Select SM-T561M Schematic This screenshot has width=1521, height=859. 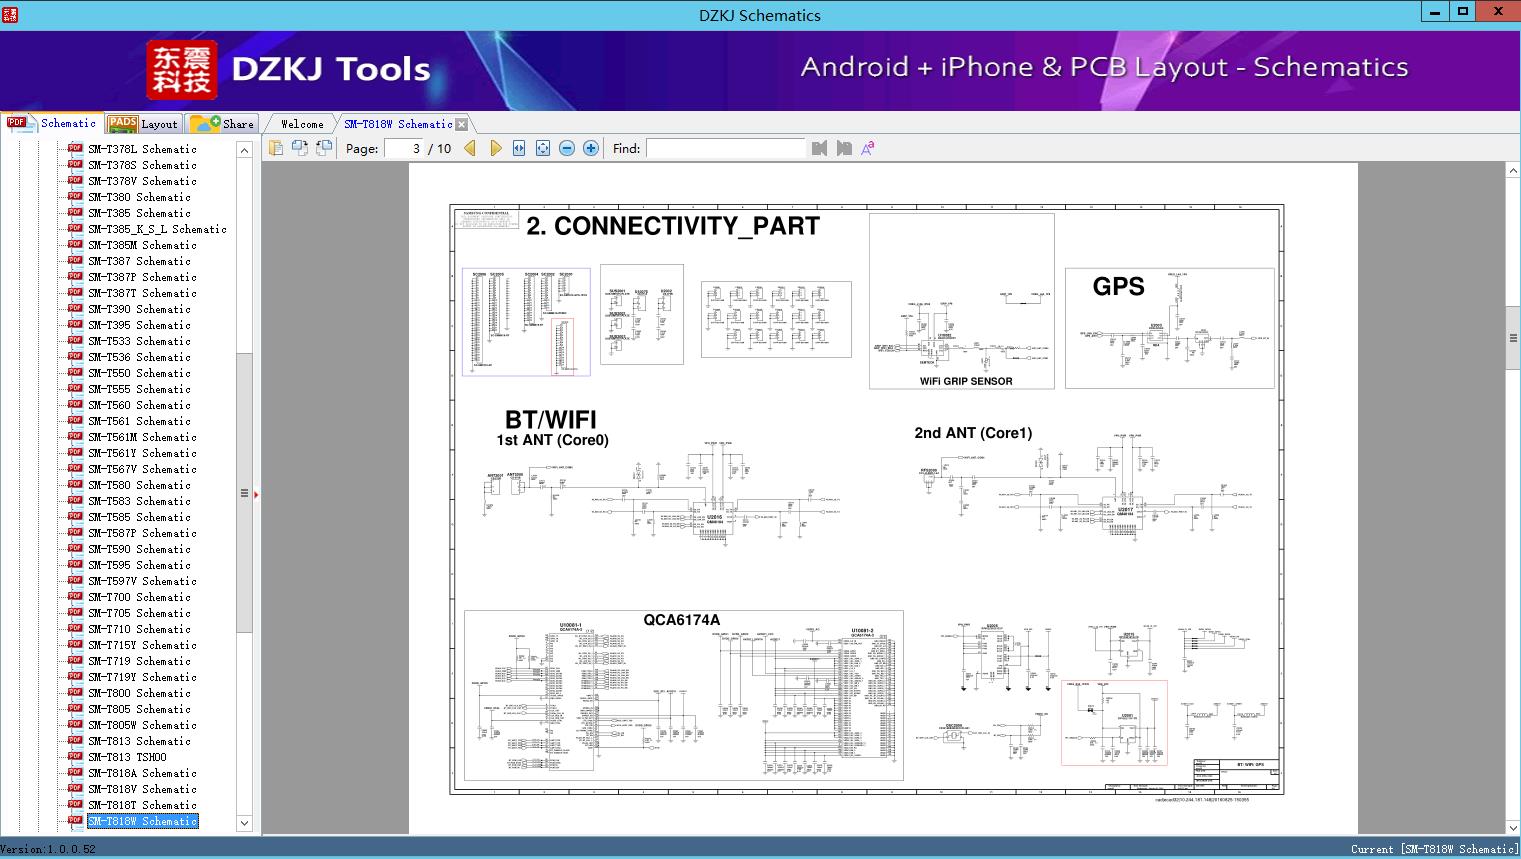click(x=142, y=437)
